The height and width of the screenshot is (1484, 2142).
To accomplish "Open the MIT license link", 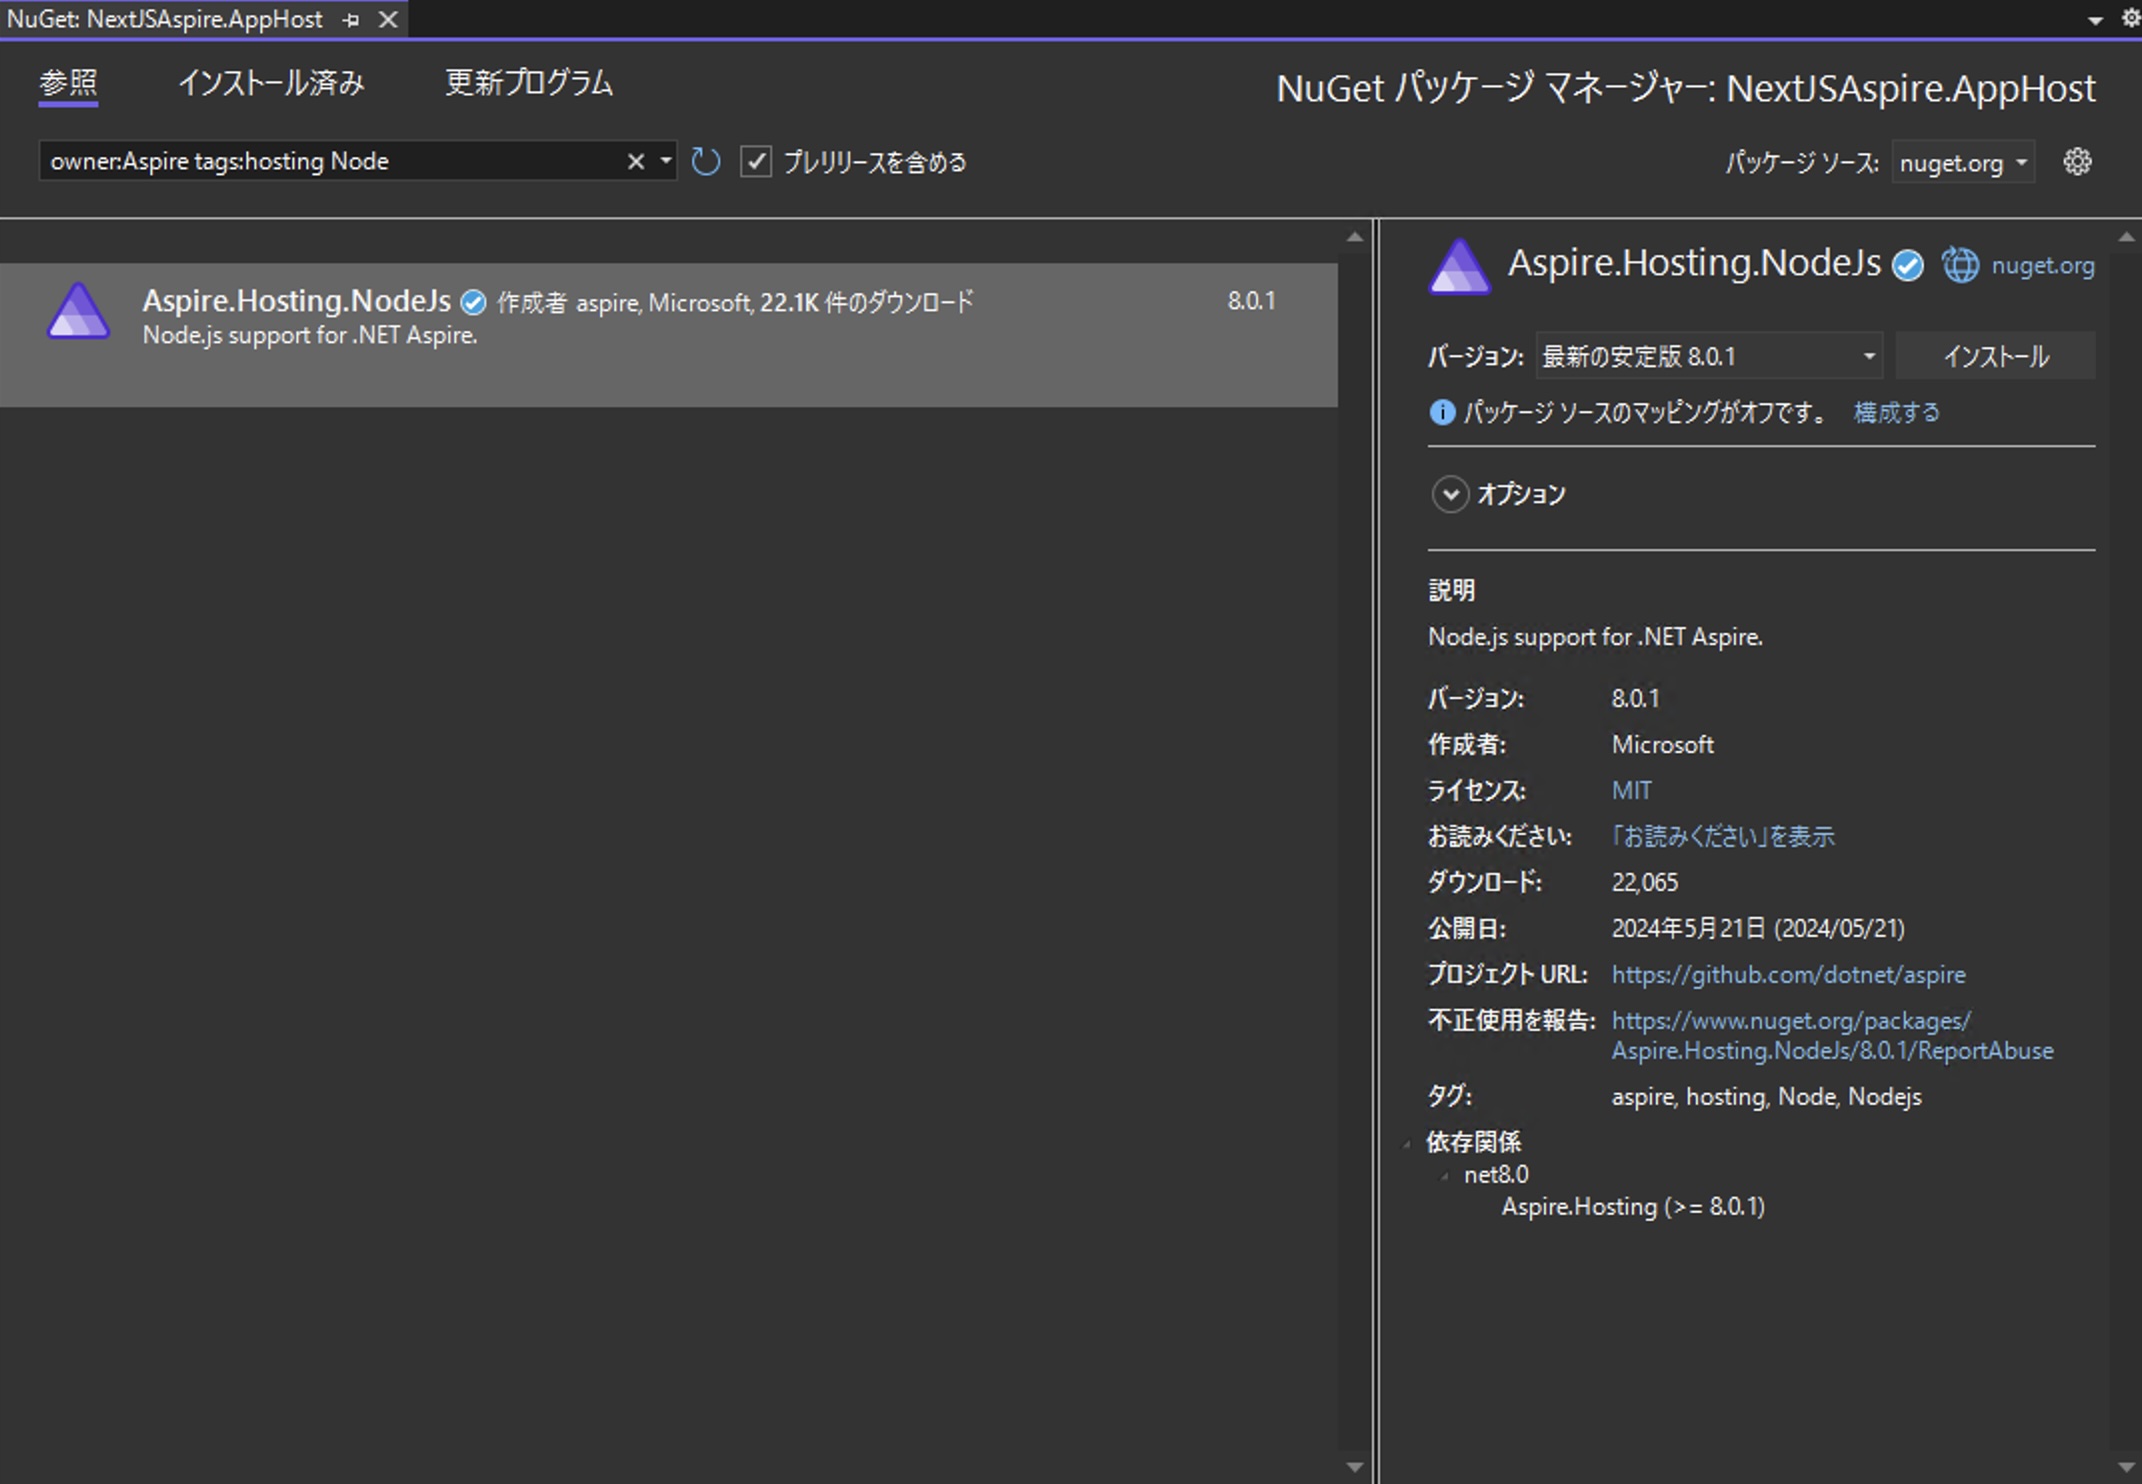I will pyautogui.click(x=1631, y=790).
